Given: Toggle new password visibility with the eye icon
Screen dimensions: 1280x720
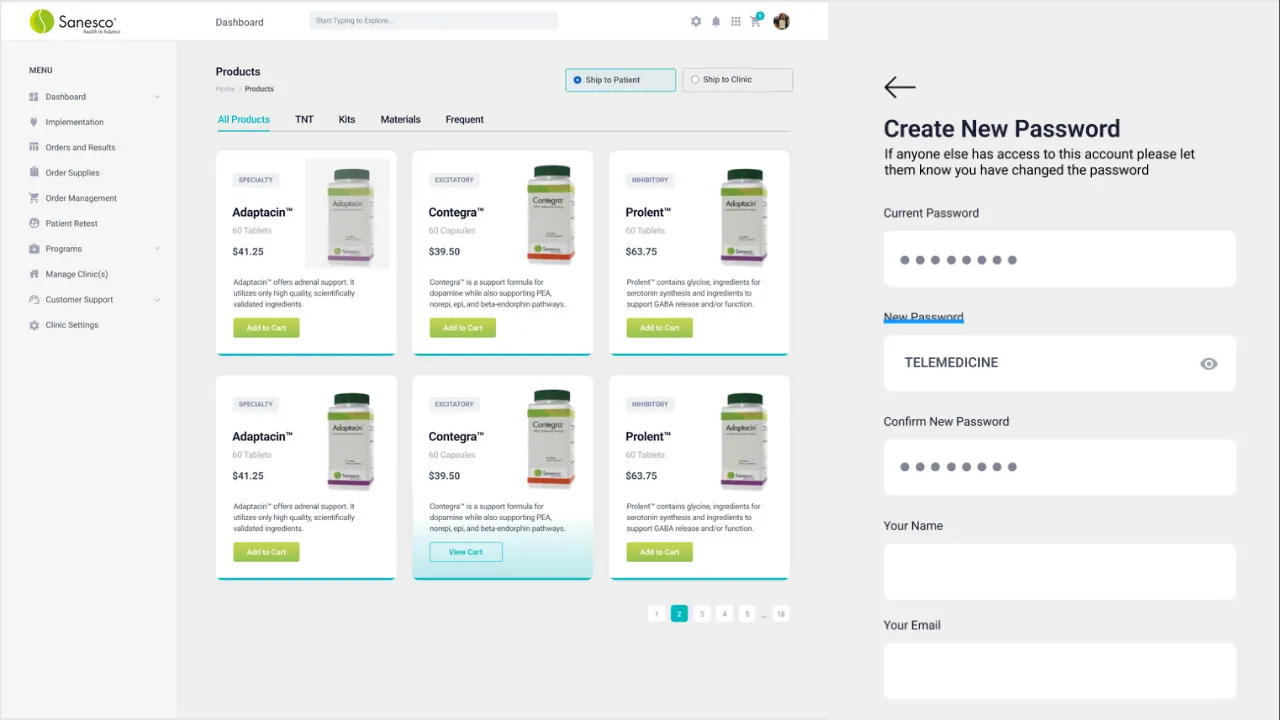Looking at the screenshot, I should (x=1209, y=364).
